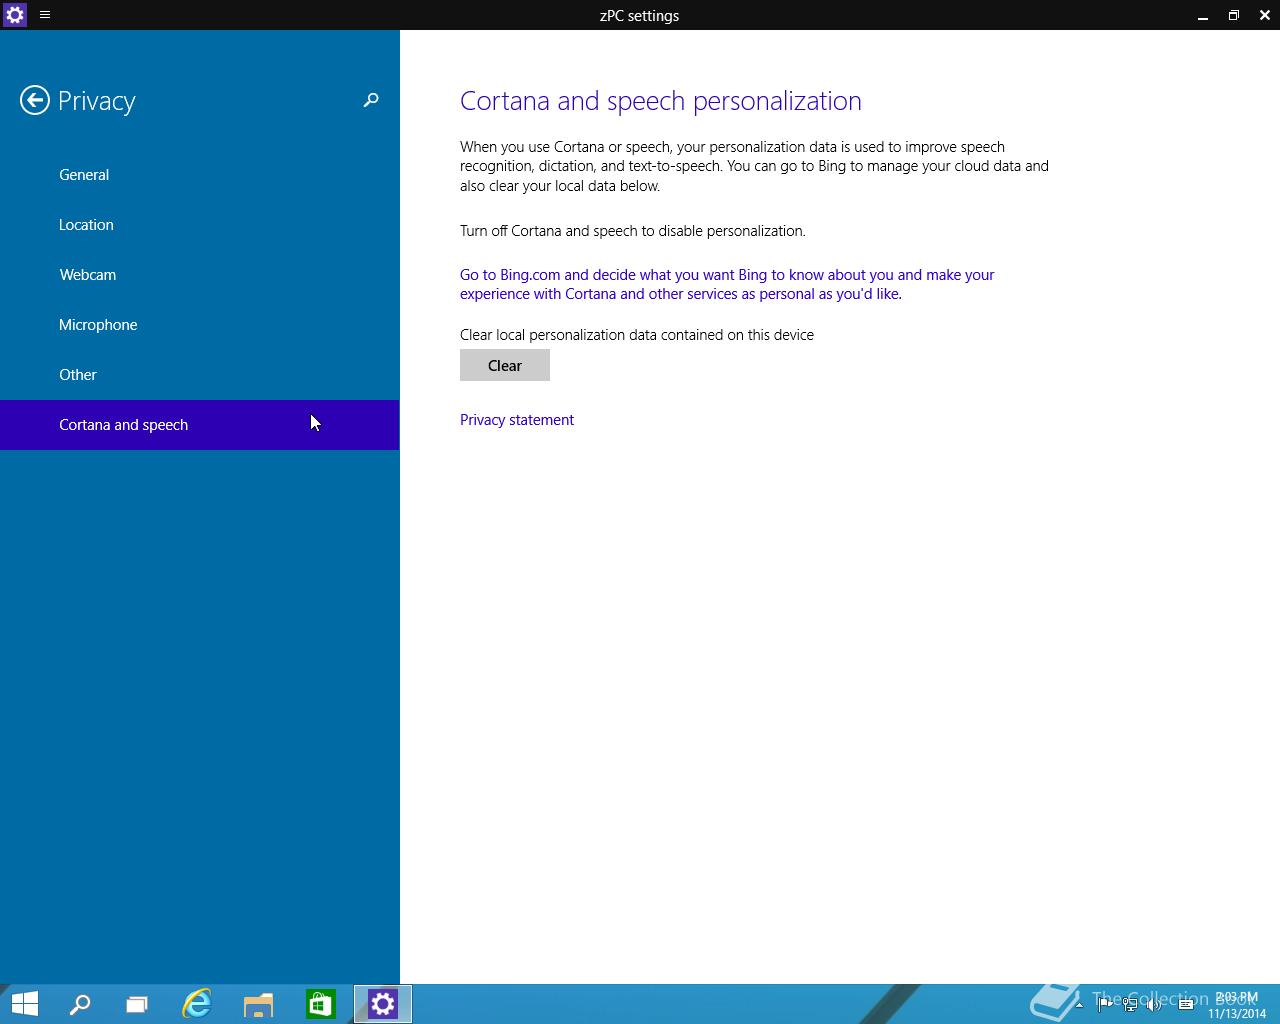Follow the Go to Bing.com link
Screen dimensions: 1280x1024
(727, 284)
